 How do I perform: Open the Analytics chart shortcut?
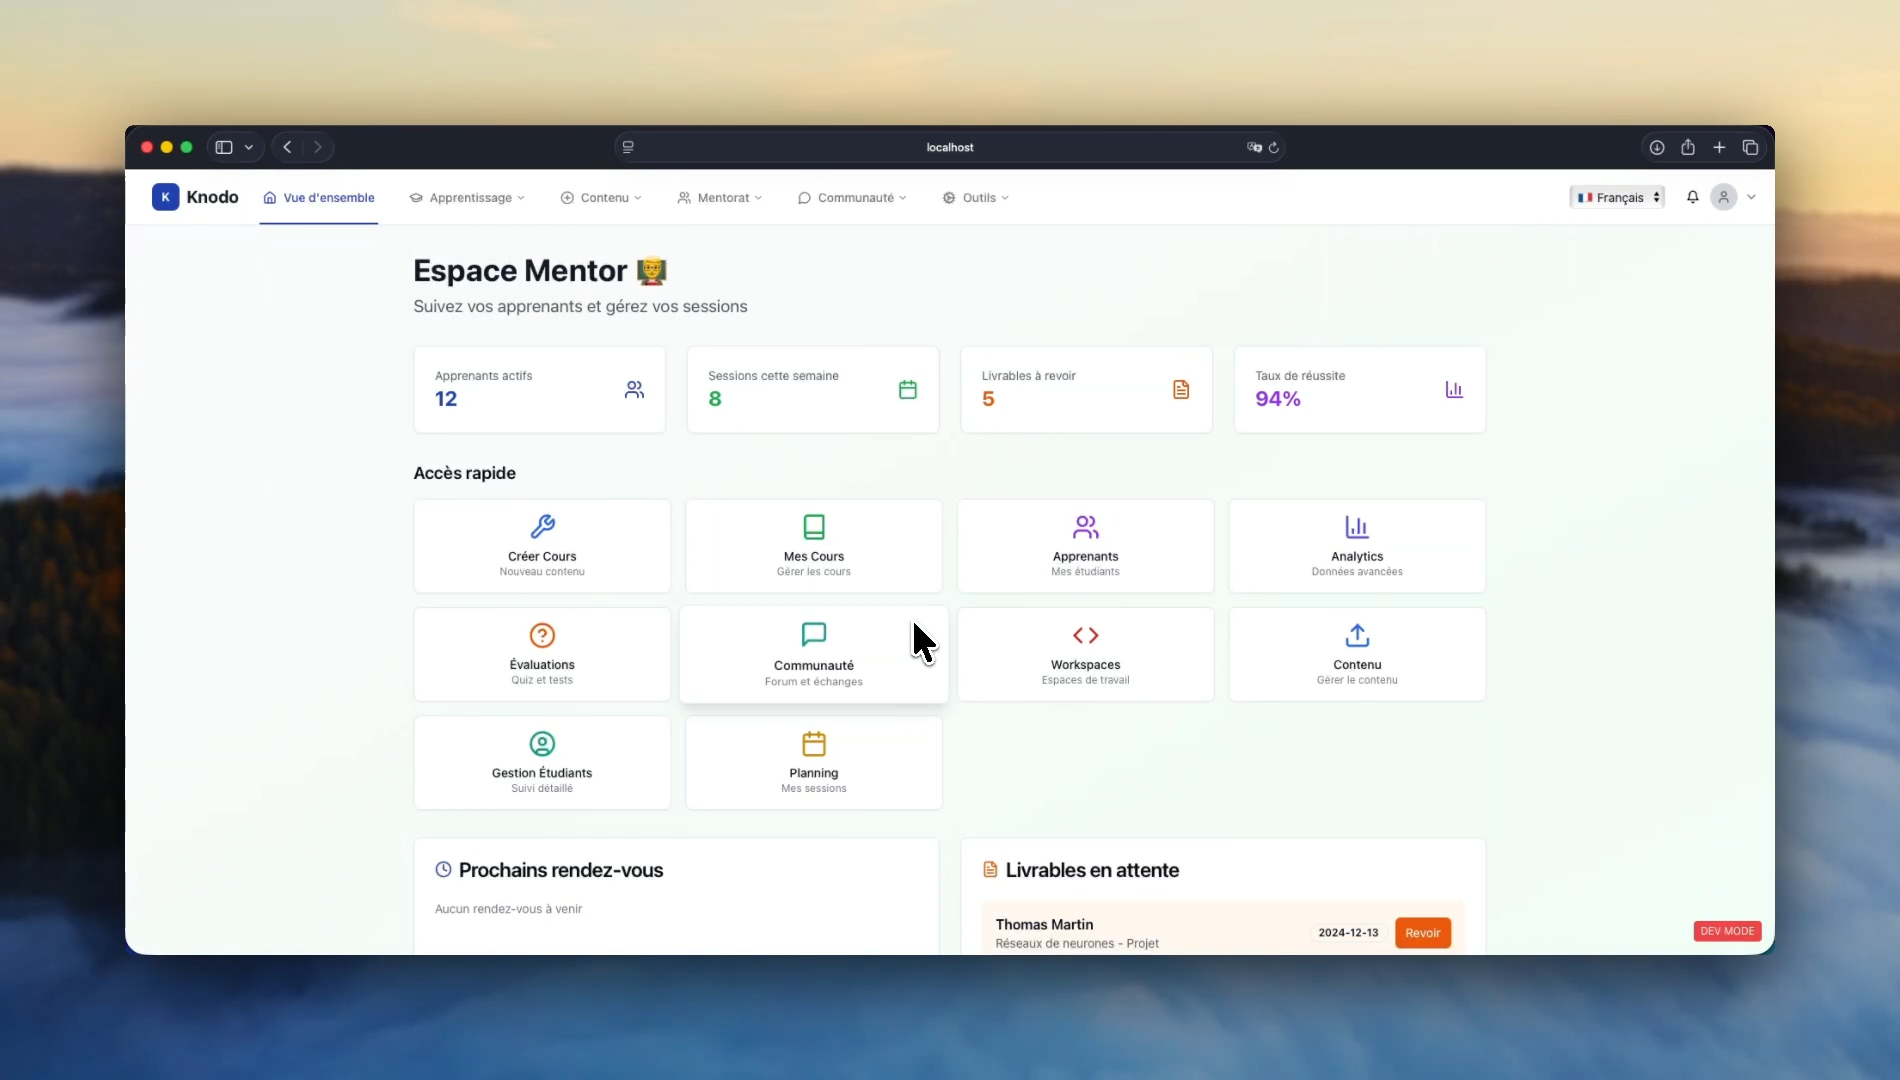1356,546
